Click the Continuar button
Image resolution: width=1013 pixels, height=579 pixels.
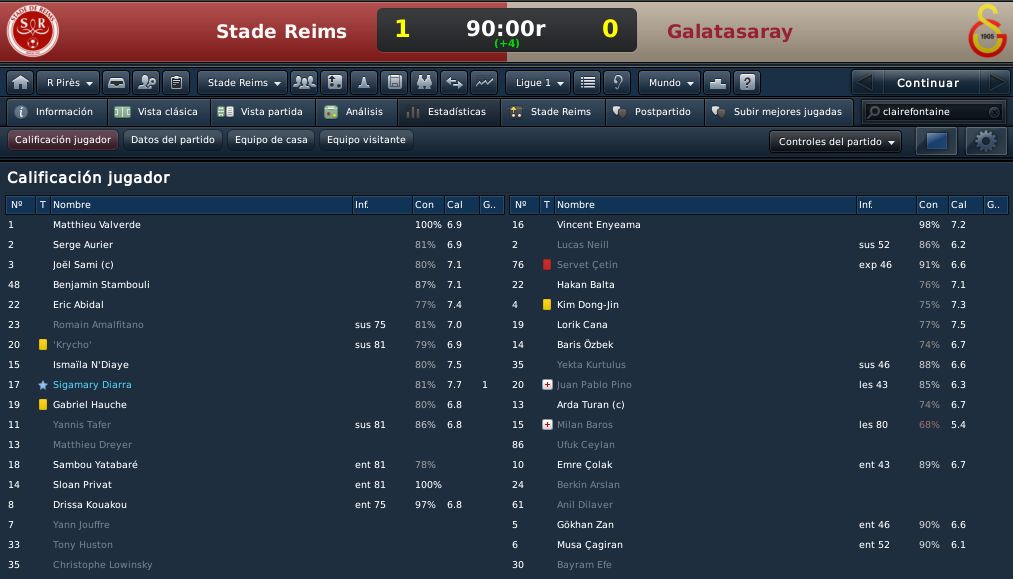[928, 83]
